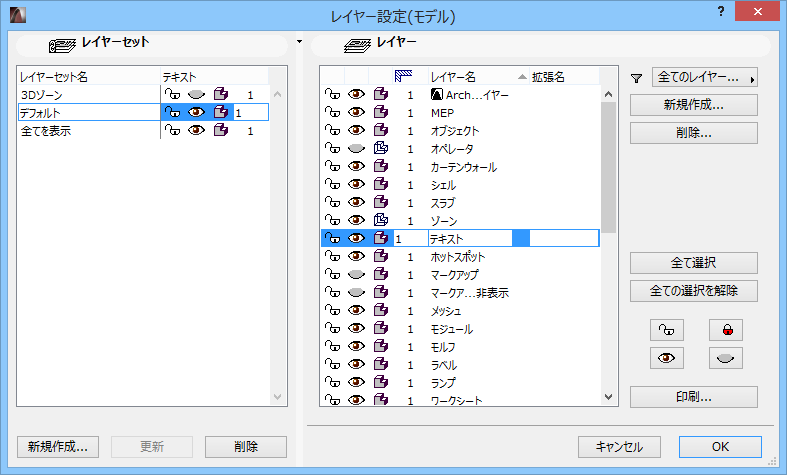
Task: Click solid model icon on スラブ layer
Action: point(381,202)
